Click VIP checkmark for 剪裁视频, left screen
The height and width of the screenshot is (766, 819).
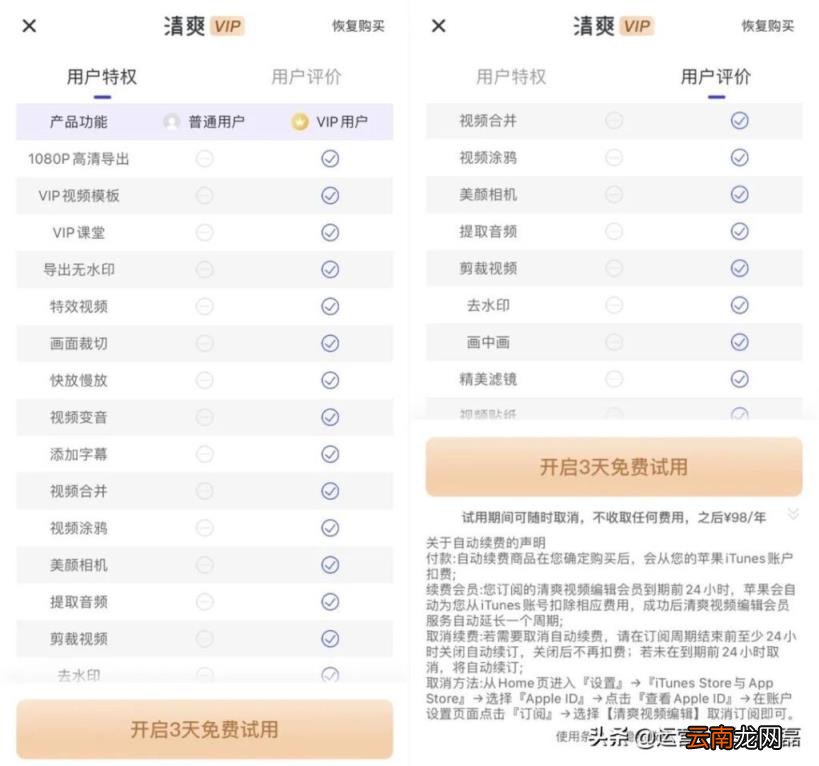pos(330,639)
